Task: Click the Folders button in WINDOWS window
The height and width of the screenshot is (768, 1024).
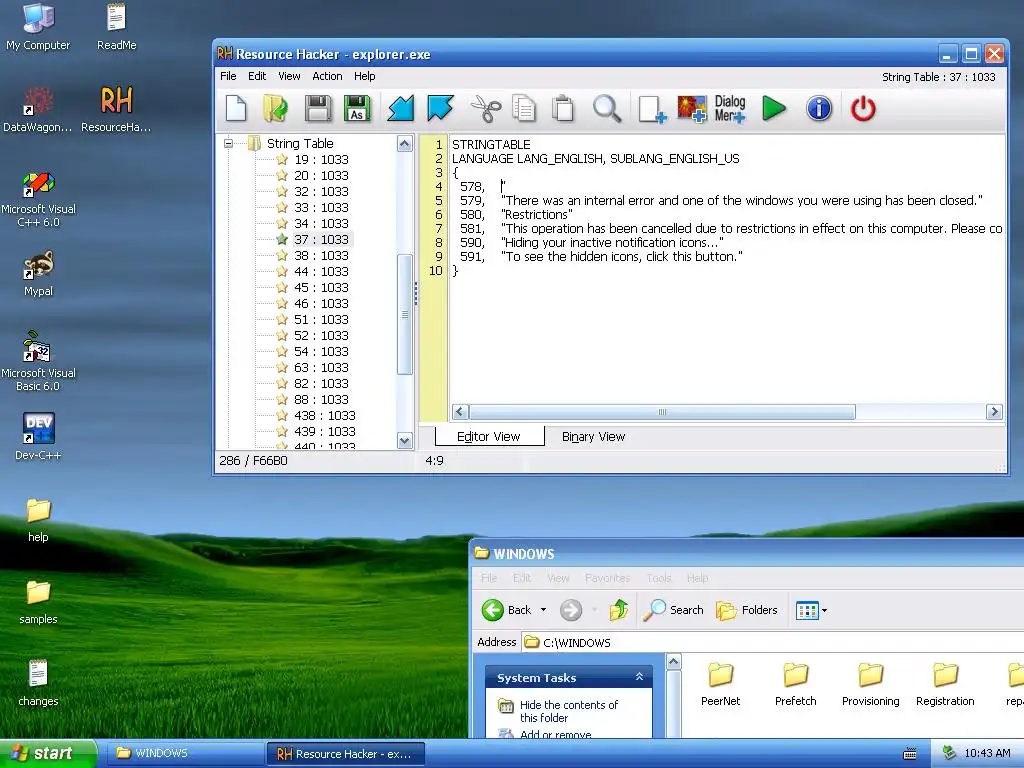Action: 746,610
